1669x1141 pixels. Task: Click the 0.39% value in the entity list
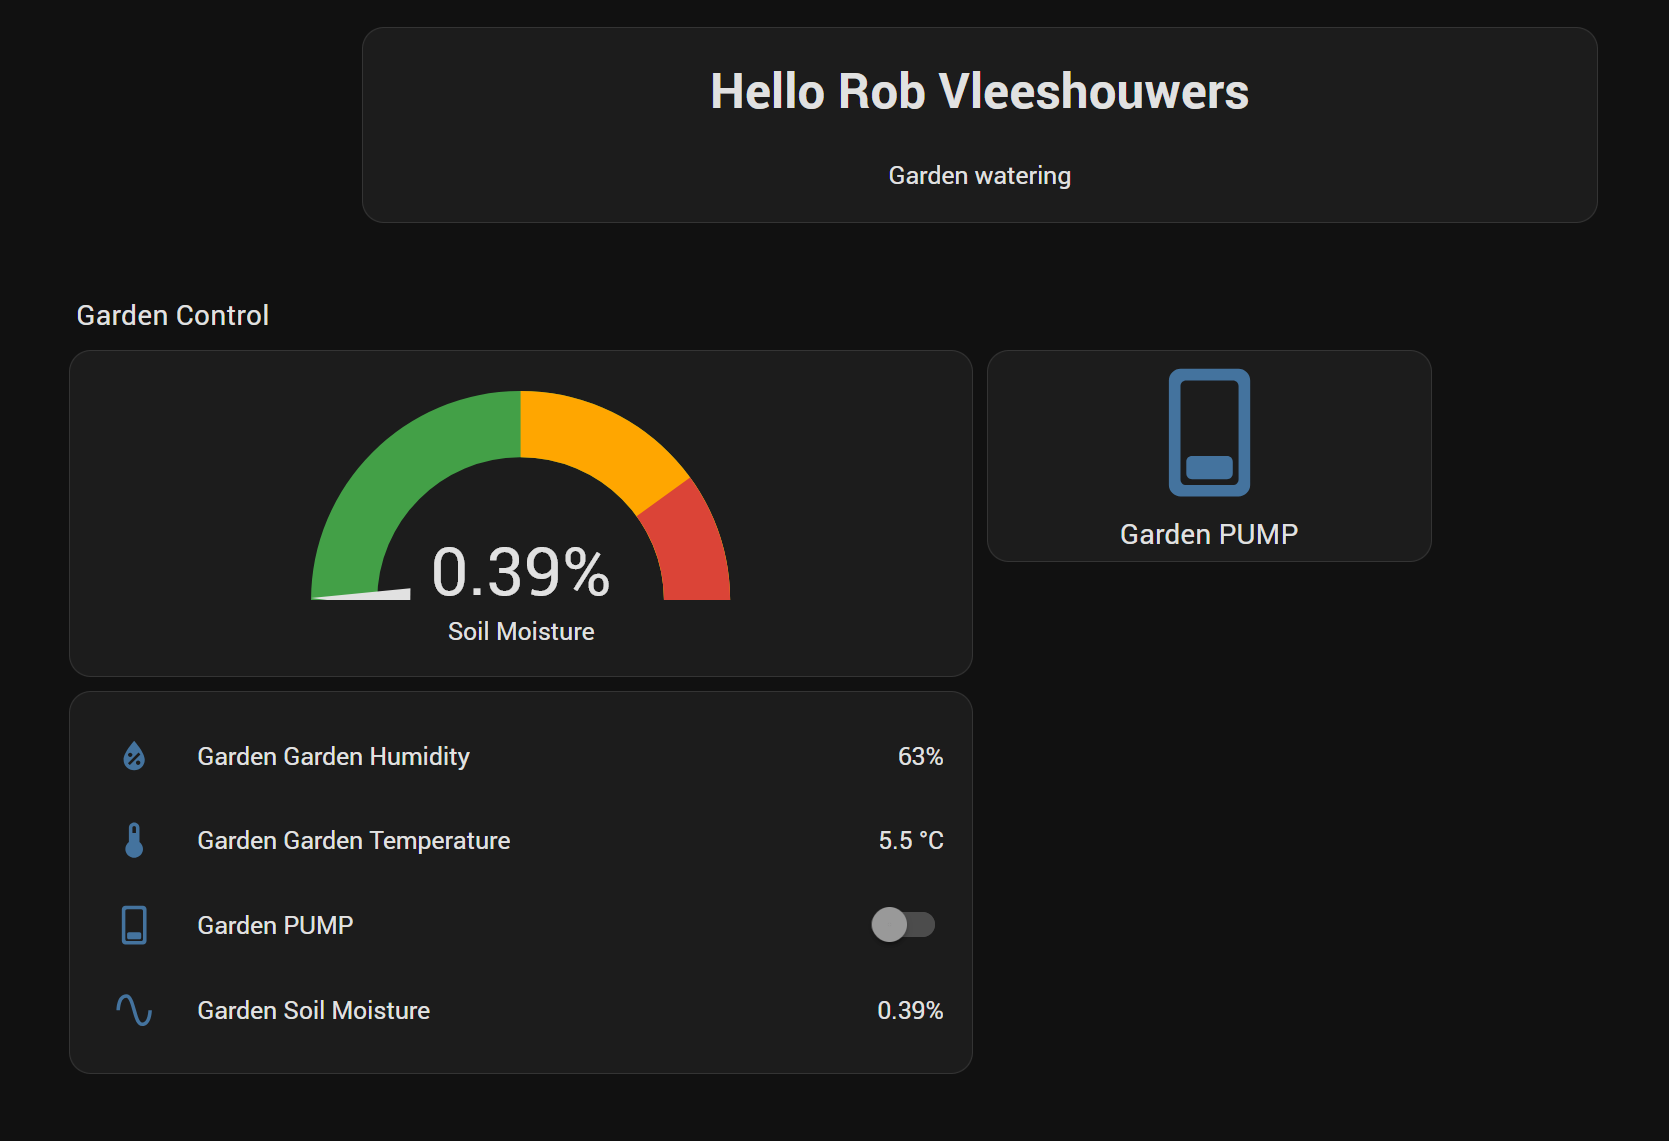click(x=909, y=1010)
